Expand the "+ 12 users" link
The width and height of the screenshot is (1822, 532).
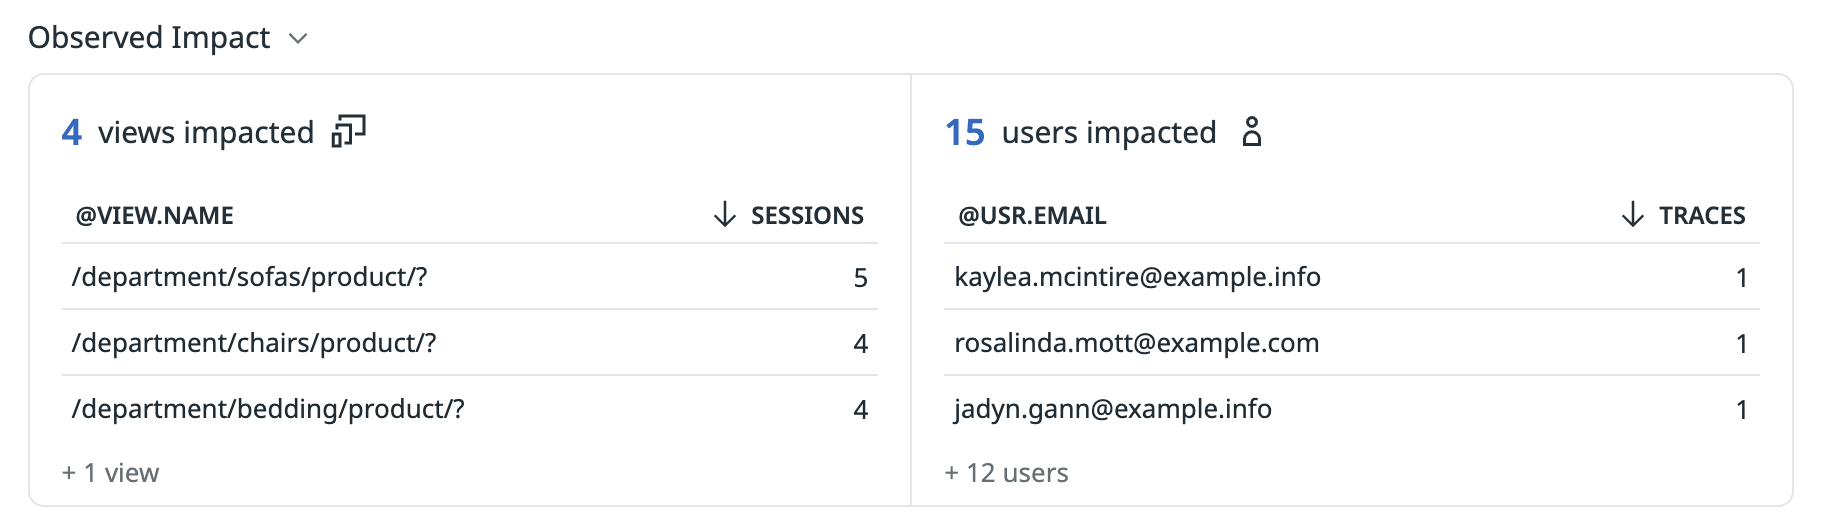[x=1006, y=473]
